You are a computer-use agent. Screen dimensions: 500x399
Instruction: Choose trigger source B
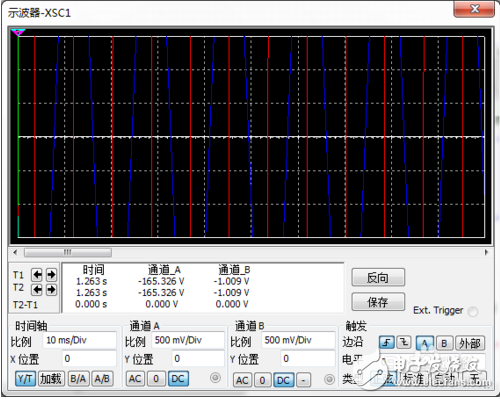444,343
